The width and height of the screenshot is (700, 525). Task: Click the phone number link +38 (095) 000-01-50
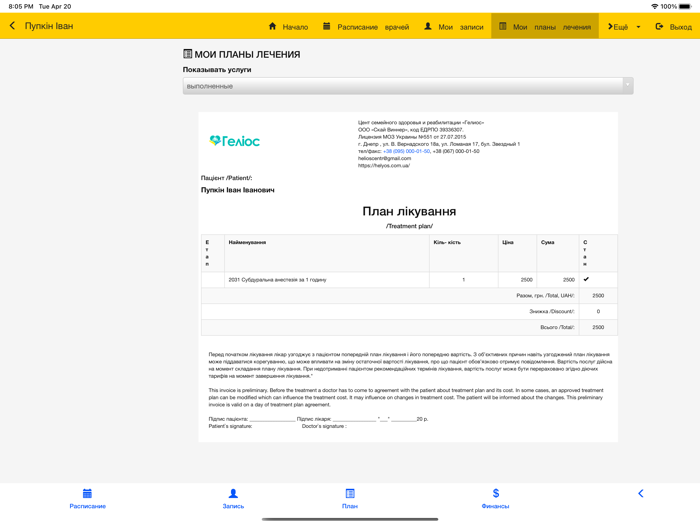(x=406, y=151)
